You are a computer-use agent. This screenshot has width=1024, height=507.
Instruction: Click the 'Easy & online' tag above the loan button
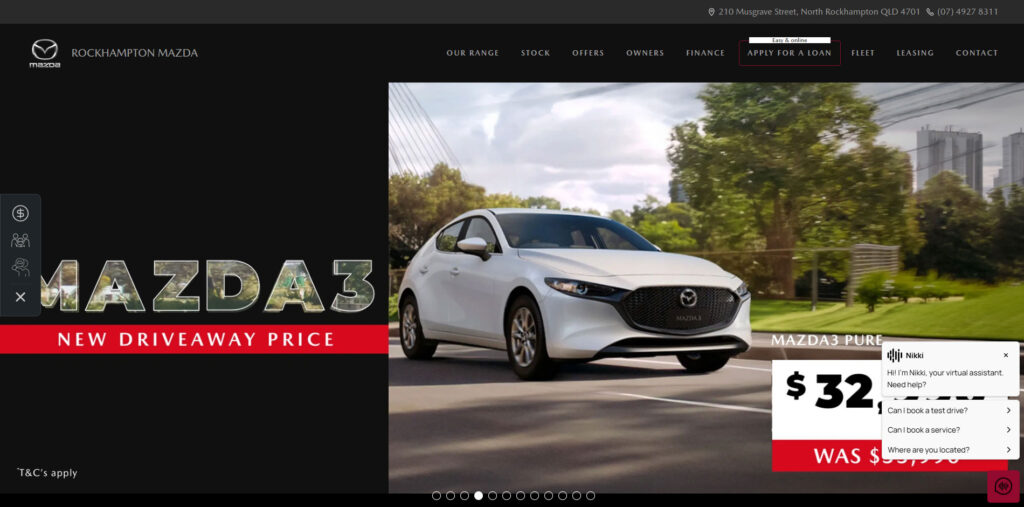coord(790,41)
